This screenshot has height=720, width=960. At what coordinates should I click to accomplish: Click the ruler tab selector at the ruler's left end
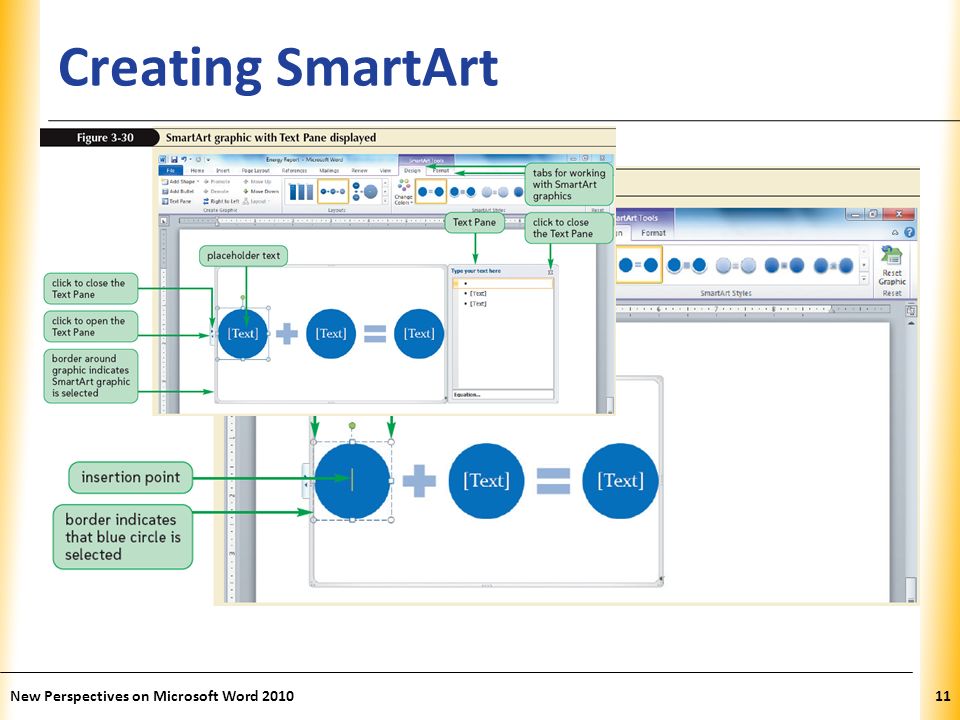(x=163, y=221)
